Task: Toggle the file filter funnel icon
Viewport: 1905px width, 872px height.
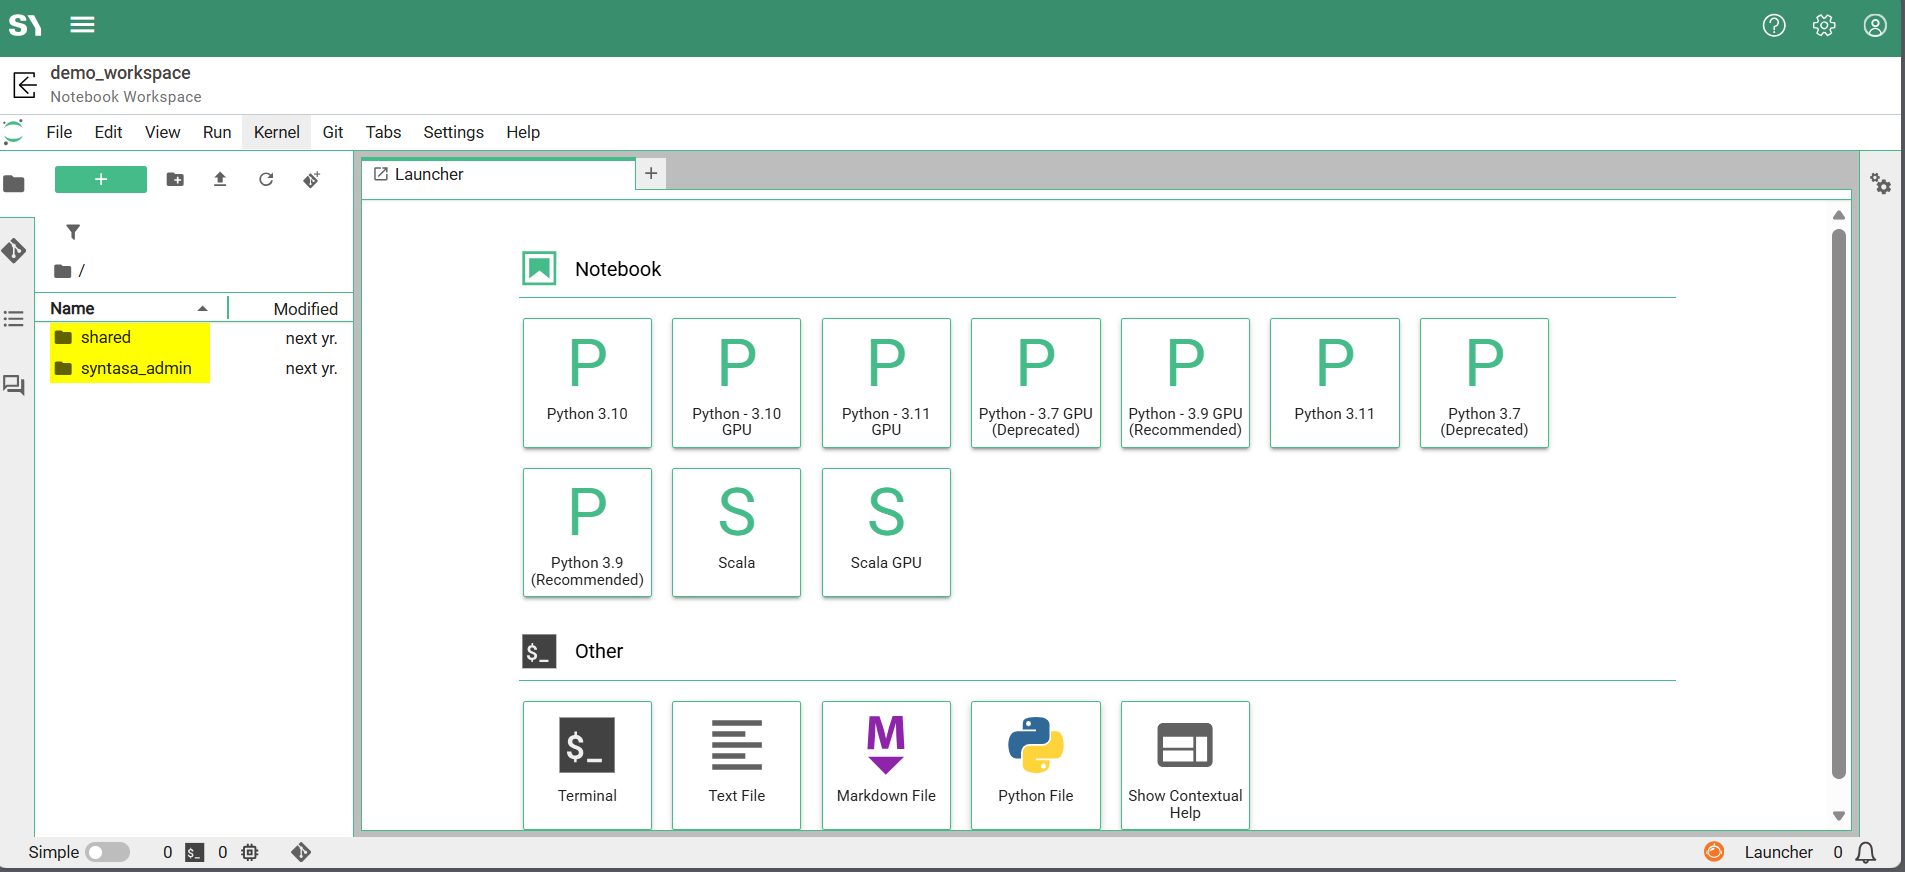Action: tap(73, 232)
